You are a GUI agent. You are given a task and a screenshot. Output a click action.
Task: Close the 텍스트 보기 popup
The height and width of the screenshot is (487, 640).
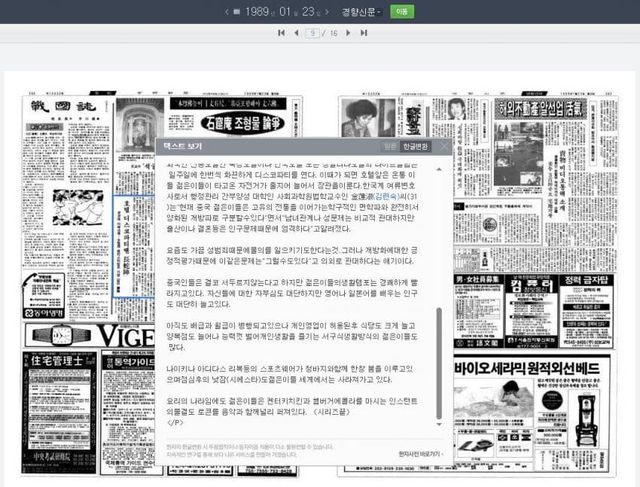click(x=445, y=146)
